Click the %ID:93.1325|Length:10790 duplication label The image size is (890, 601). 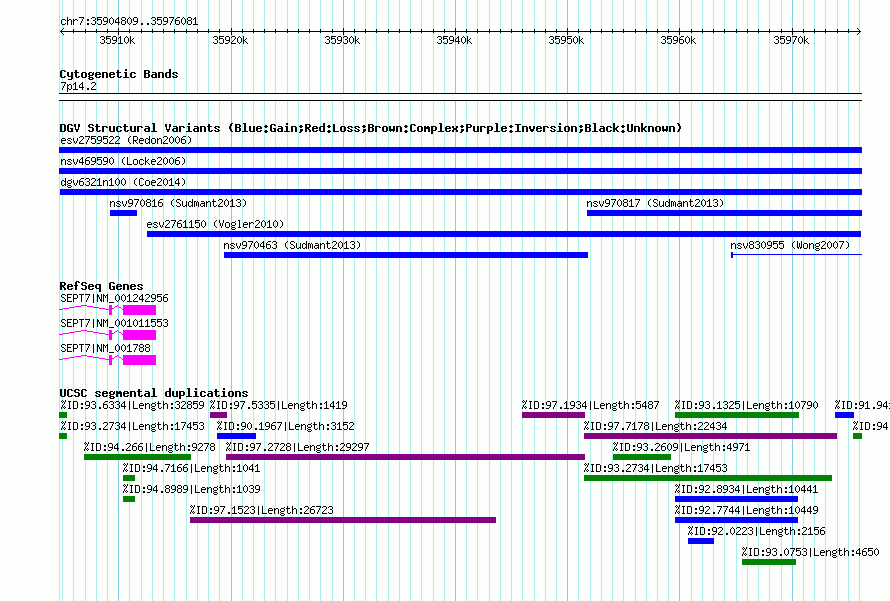pos(746,405)
